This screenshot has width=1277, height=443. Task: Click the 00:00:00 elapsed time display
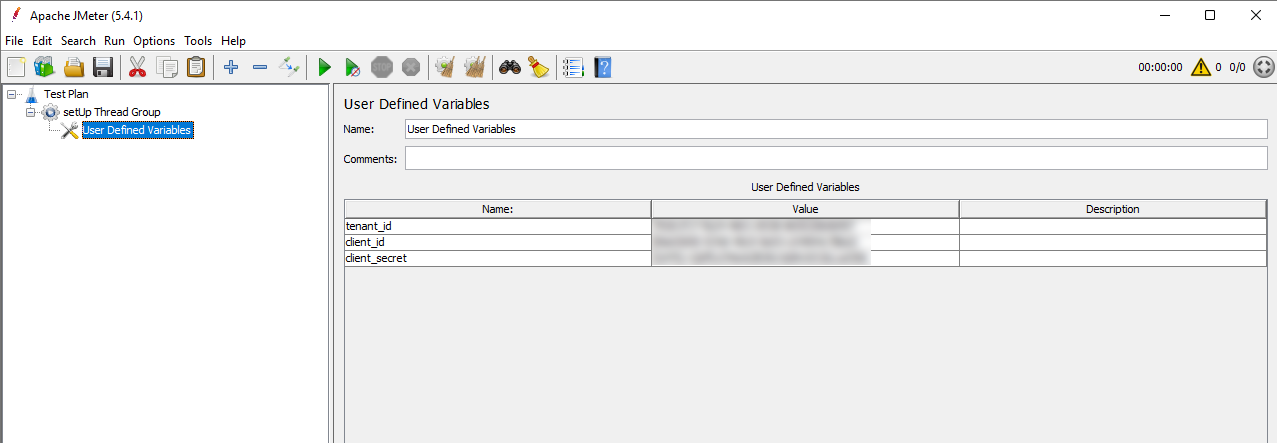1160,68
